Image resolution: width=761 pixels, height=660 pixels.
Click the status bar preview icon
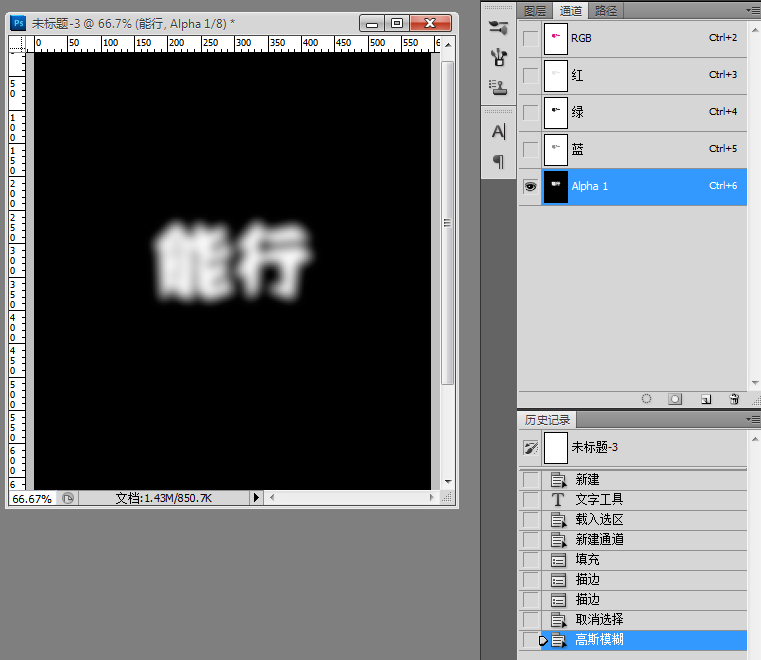[x=68, y=498]
